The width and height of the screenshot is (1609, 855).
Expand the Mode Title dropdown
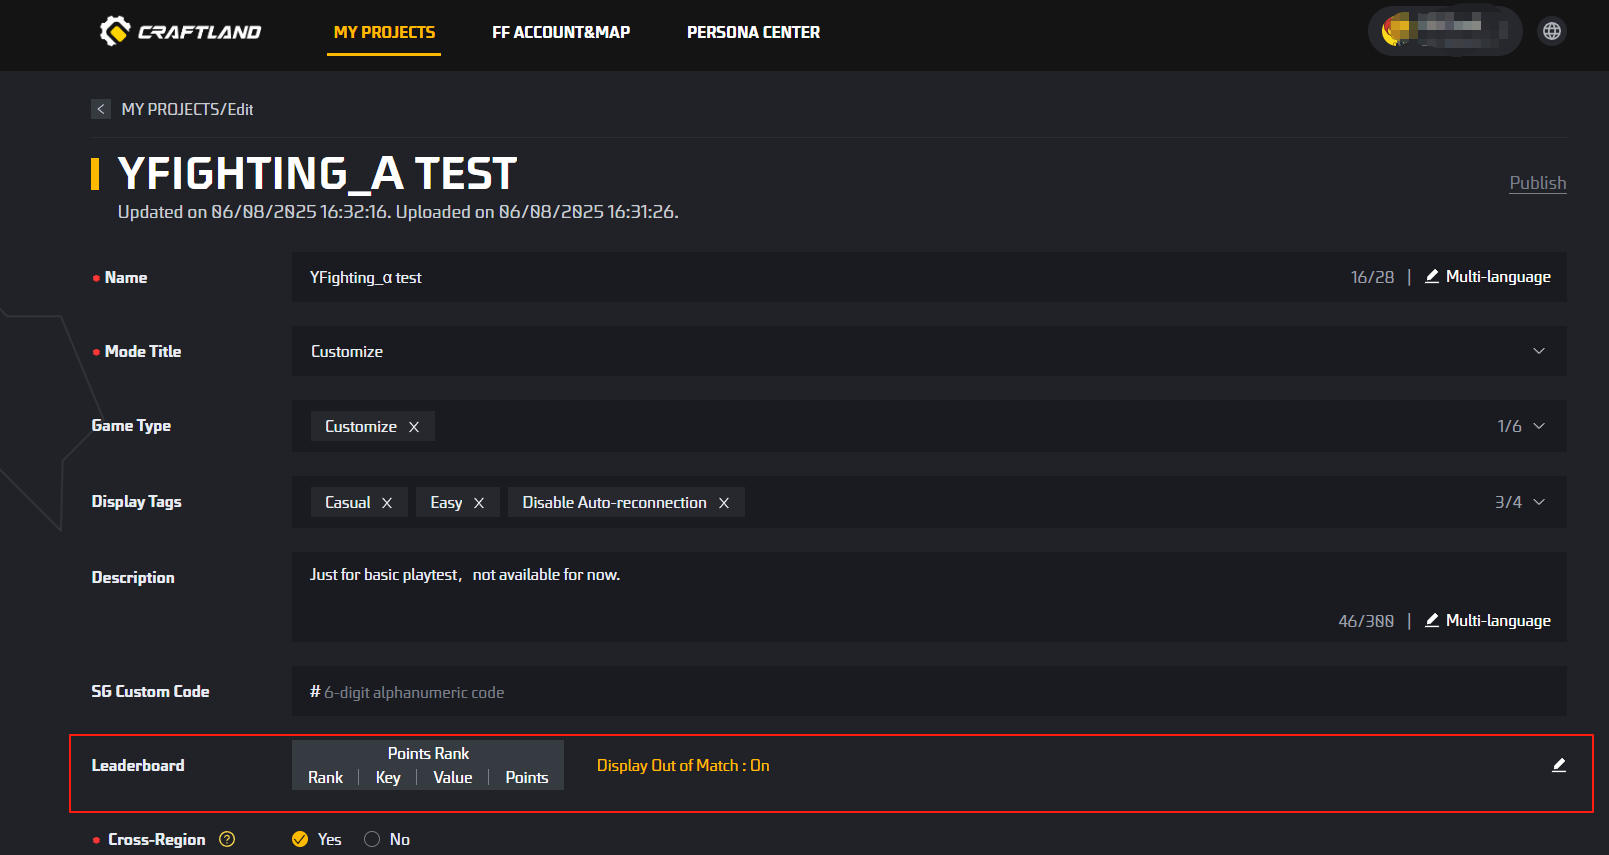coord(1539,351)
